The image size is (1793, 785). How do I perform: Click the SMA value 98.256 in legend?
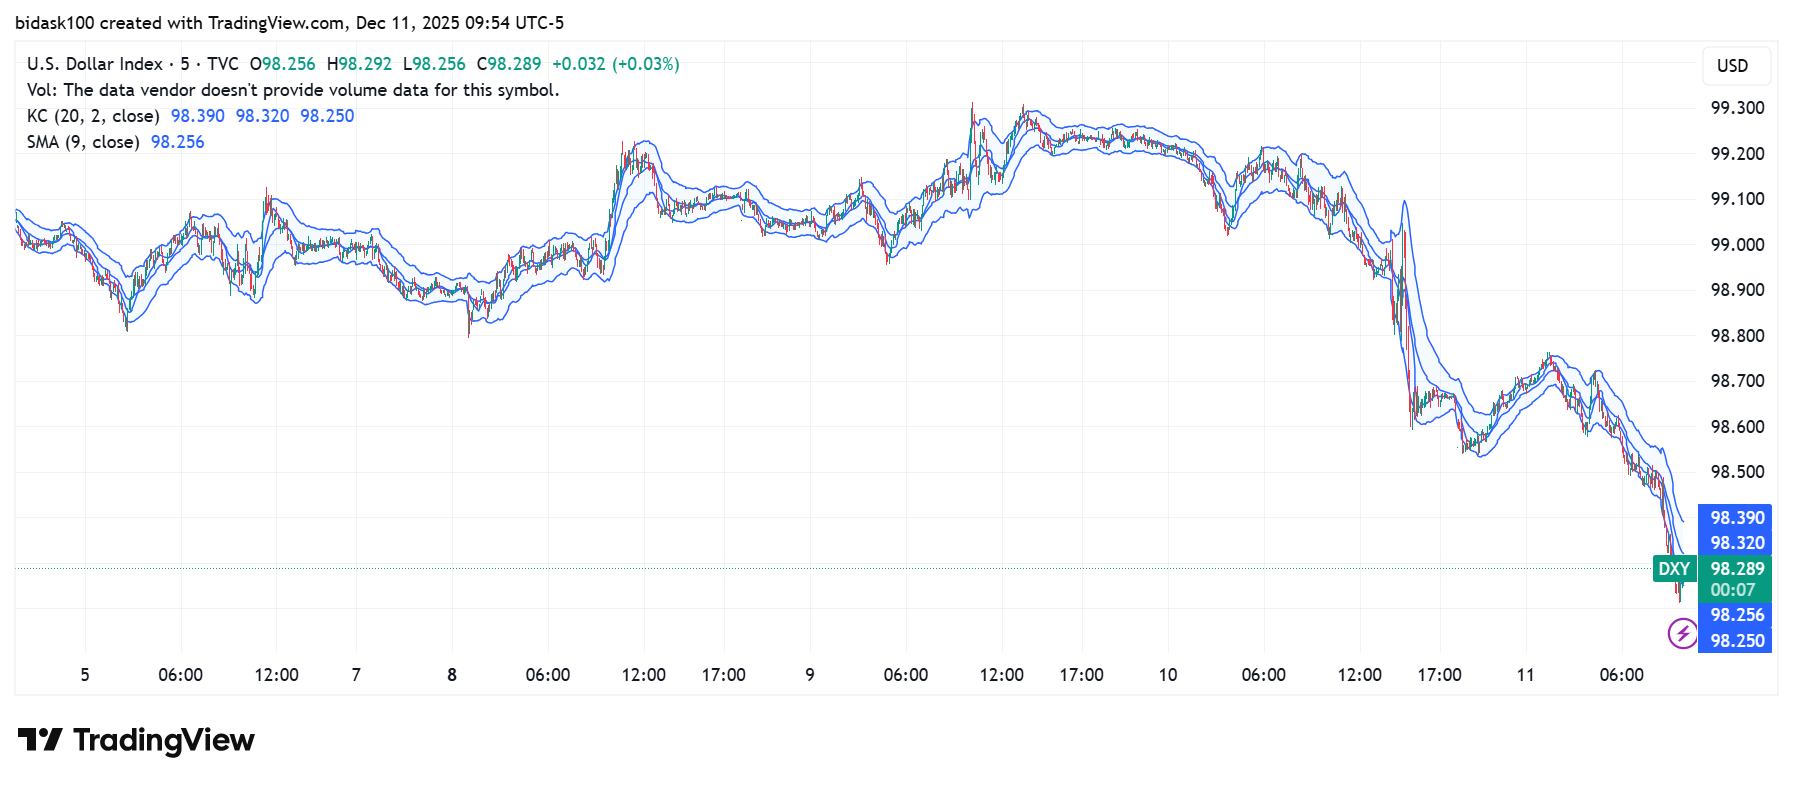(x=177, y=142)
